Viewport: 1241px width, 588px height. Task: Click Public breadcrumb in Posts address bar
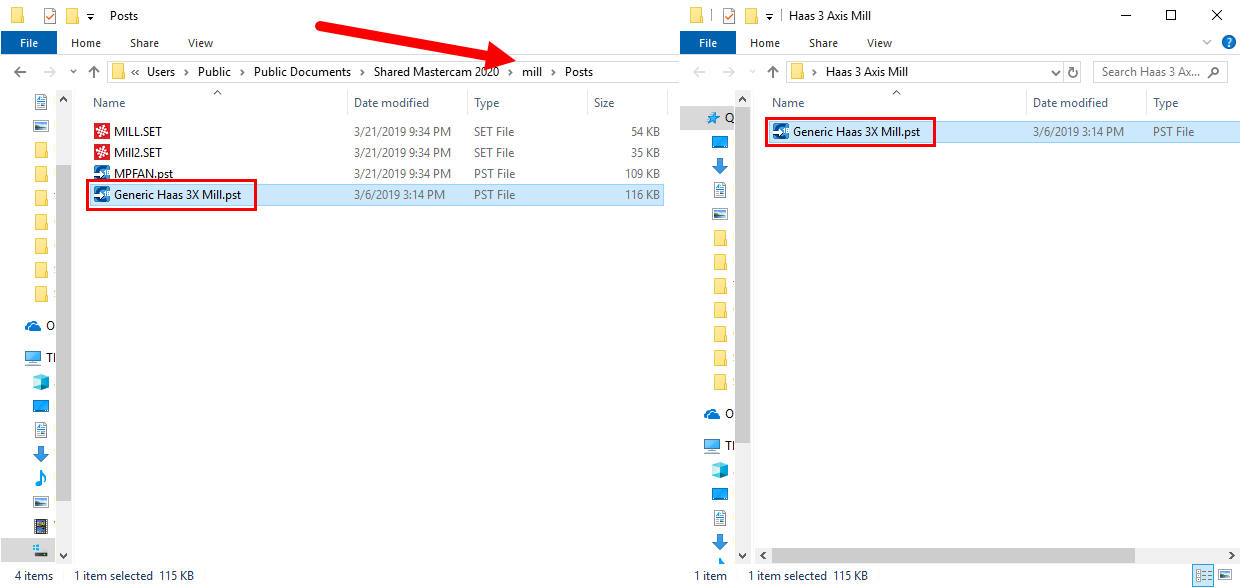click(214, 72)
